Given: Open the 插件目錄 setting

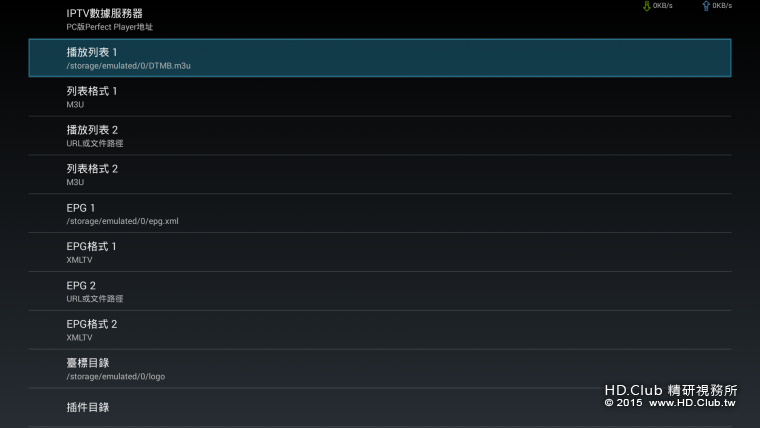Looking at the screenshot, I should pos(380,408).
